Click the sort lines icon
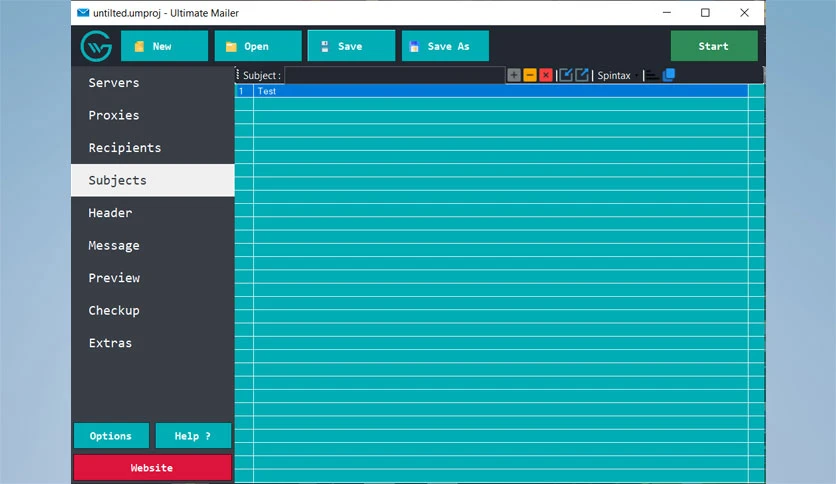Viewport: 836px width, 484px height. pyautogui.click(x=653, y=76)
